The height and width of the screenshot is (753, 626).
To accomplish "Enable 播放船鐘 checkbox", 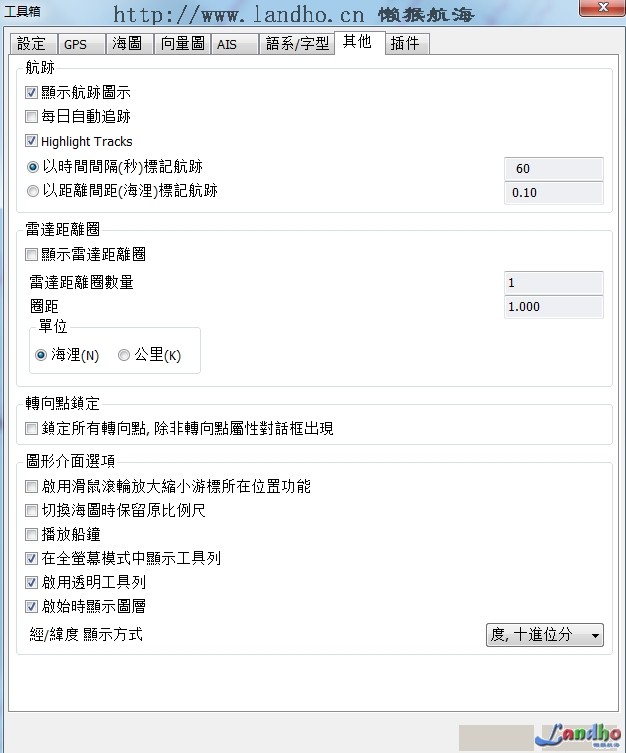I will pyautogui.click(x=32, y=534).
